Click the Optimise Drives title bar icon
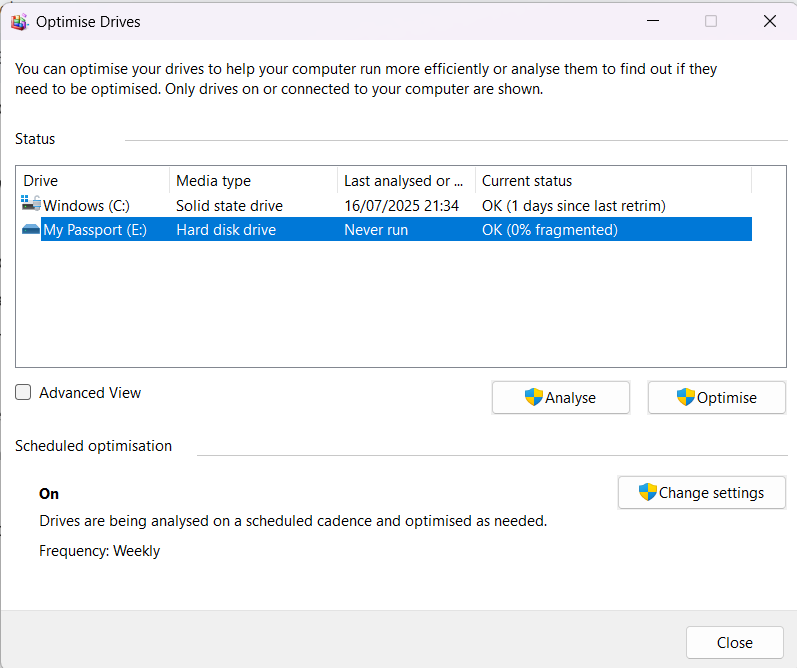The width and height of the screenshot is (797, 668). [19, 21]
